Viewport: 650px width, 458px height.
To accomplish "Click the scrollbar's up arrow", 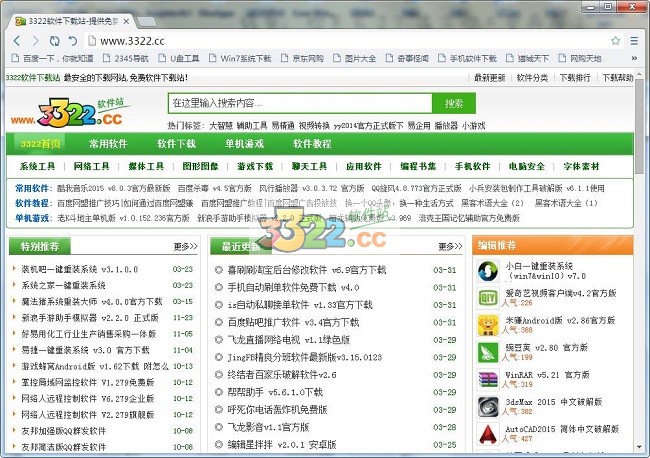I will point(640,74).
